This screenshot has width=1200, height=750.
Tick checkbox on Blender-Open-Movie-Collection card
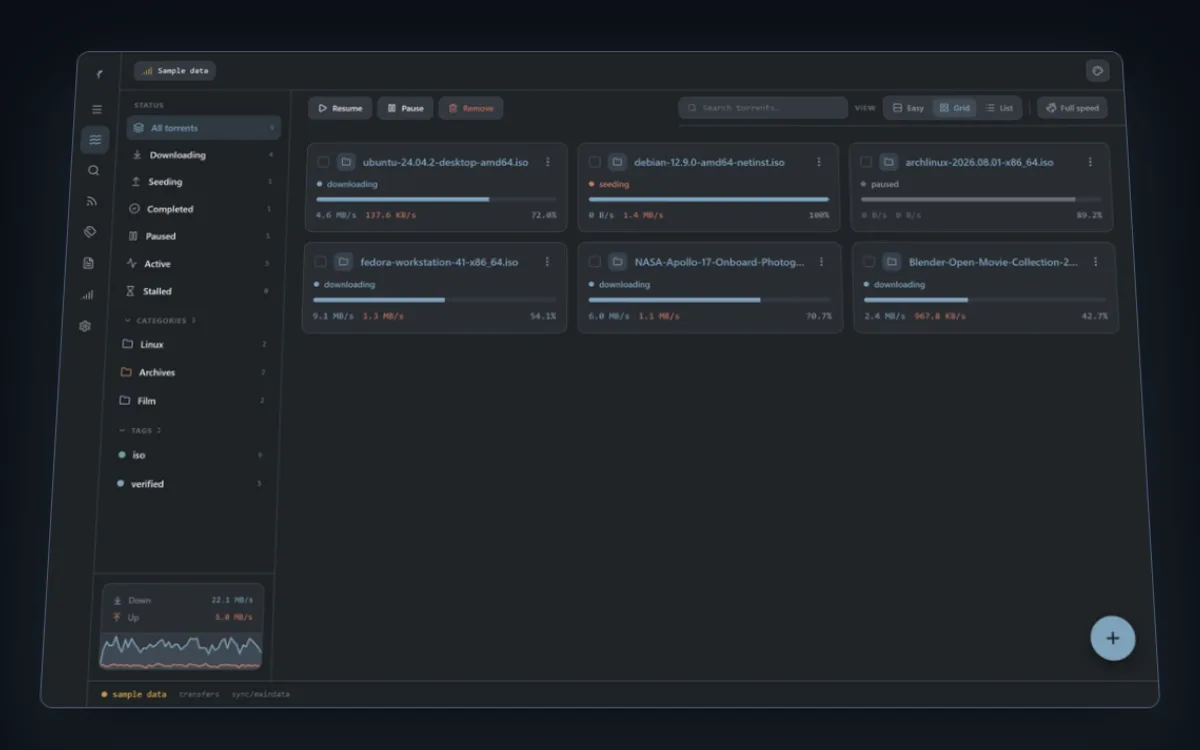[x=868, y=262]
